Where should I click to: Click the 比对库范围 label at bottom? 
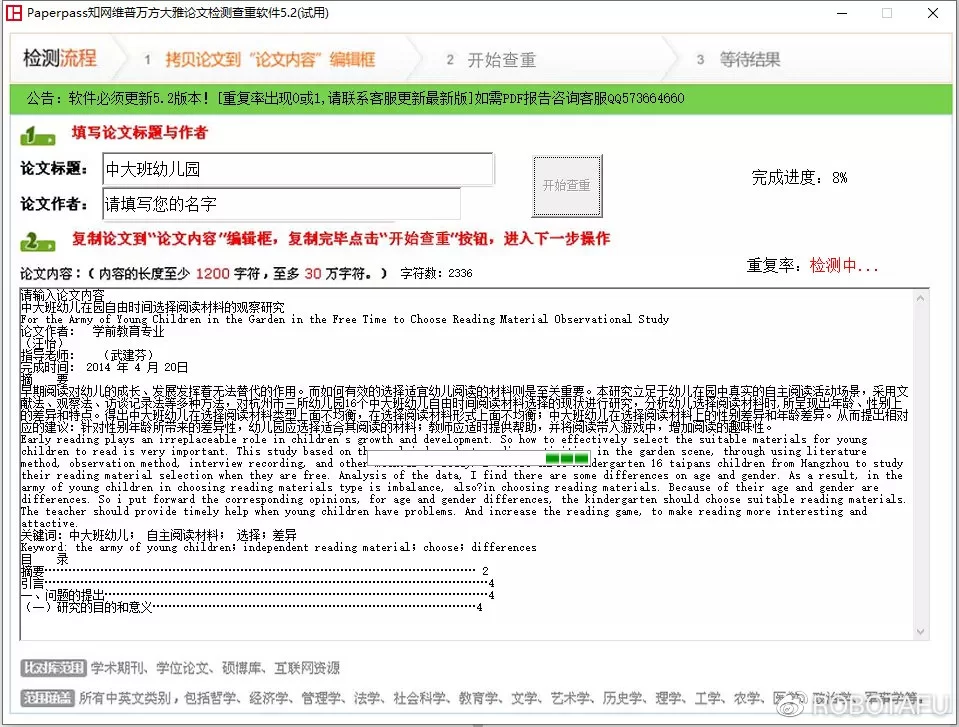click(x=52, y=668)
